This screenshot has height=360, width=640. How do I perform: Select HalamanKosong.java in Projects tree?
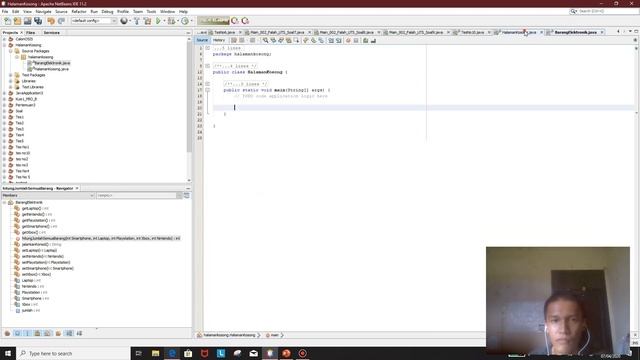(51, 69)
